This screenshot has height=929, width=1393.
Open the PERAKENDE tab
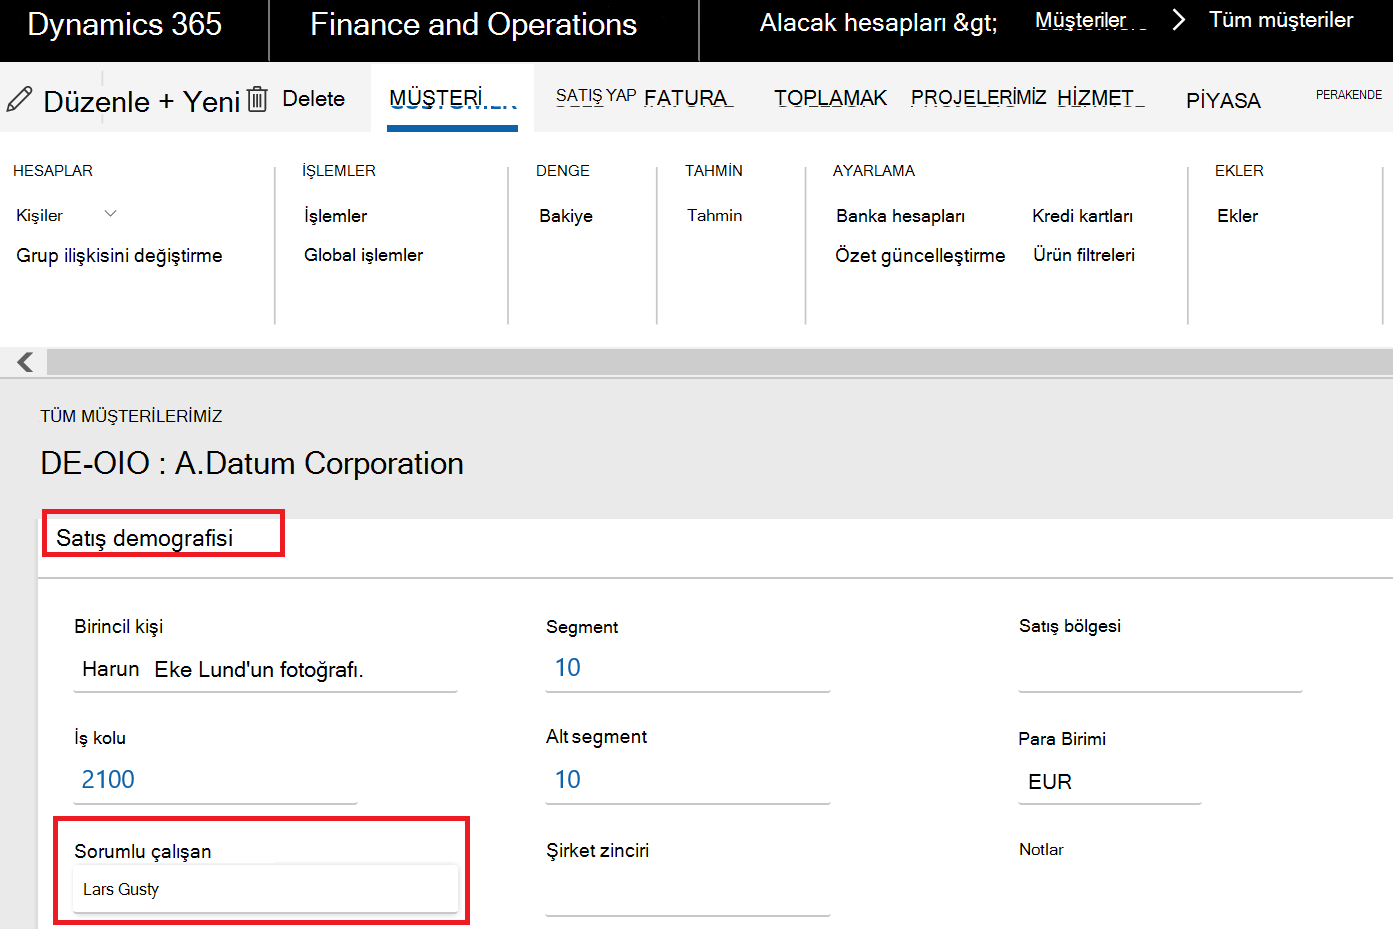tap(1349, 95)
